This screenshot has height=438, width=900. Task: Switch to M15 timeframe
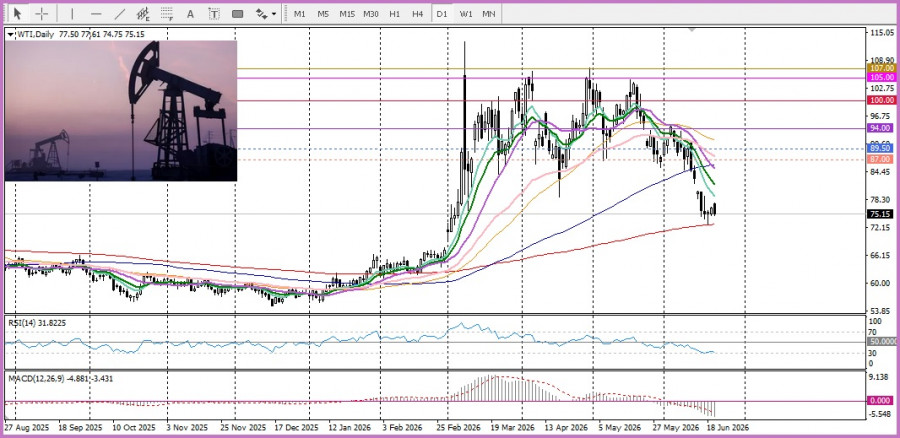click(x=347, y=13)
